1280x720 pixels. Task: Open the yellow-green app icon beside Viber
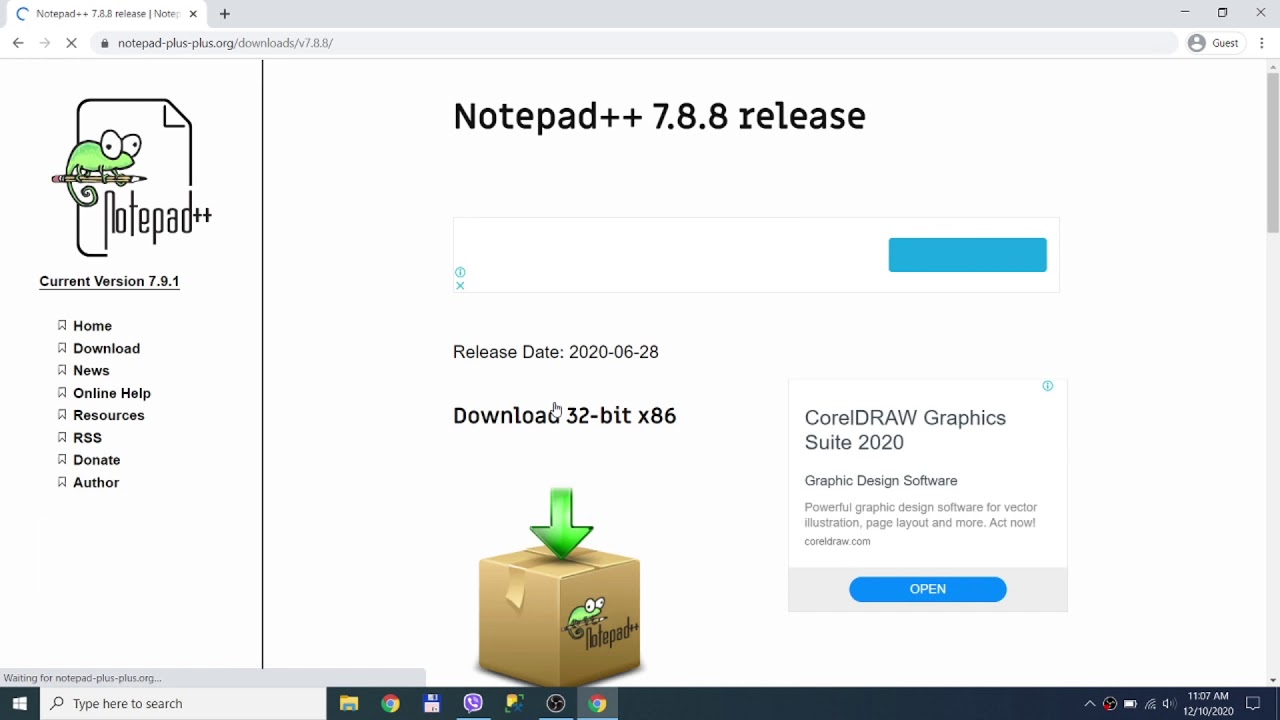point(514,703)
